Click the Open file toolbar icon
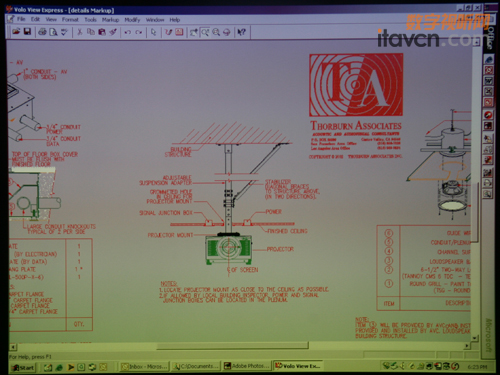Image resolution: width=500 pixels, height=375 pixels. pyautogui.click(x=16, y=32)
